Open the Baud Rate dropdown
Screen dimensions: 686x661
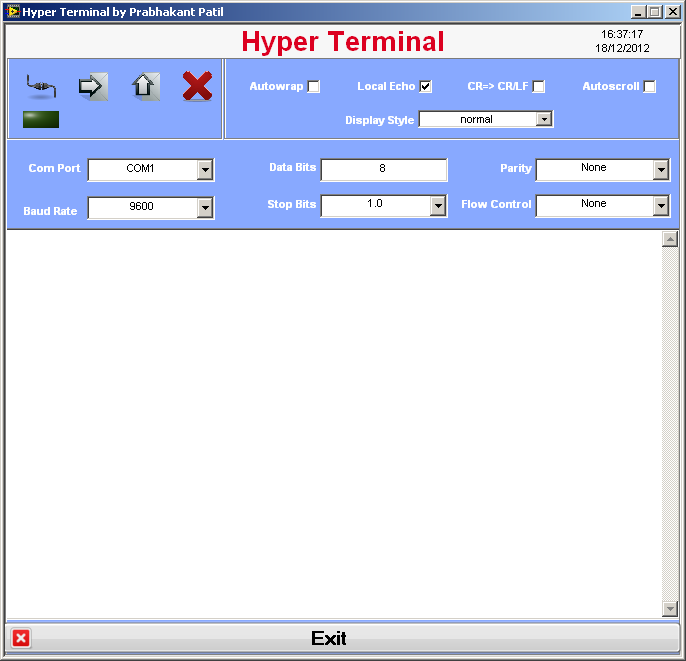click(x=205, y=208)
